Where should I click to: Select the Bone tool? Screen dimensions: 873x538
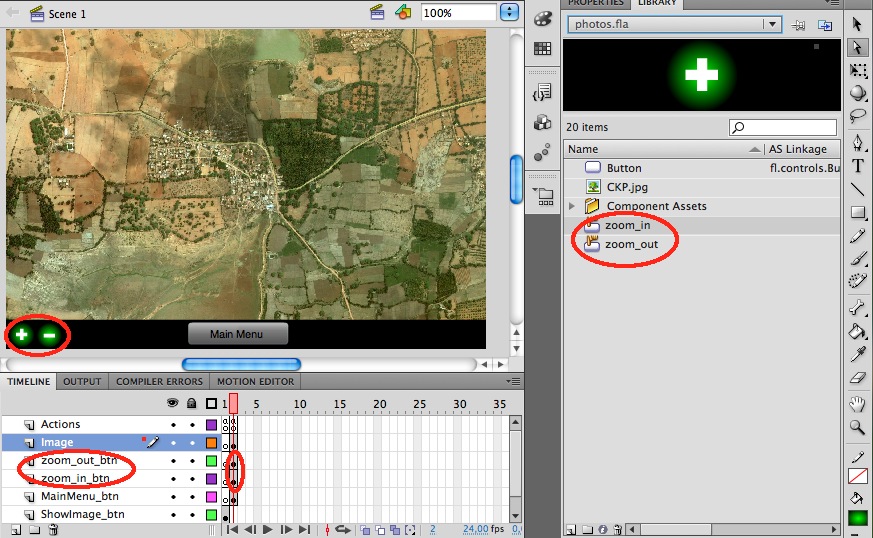(857, 308)
